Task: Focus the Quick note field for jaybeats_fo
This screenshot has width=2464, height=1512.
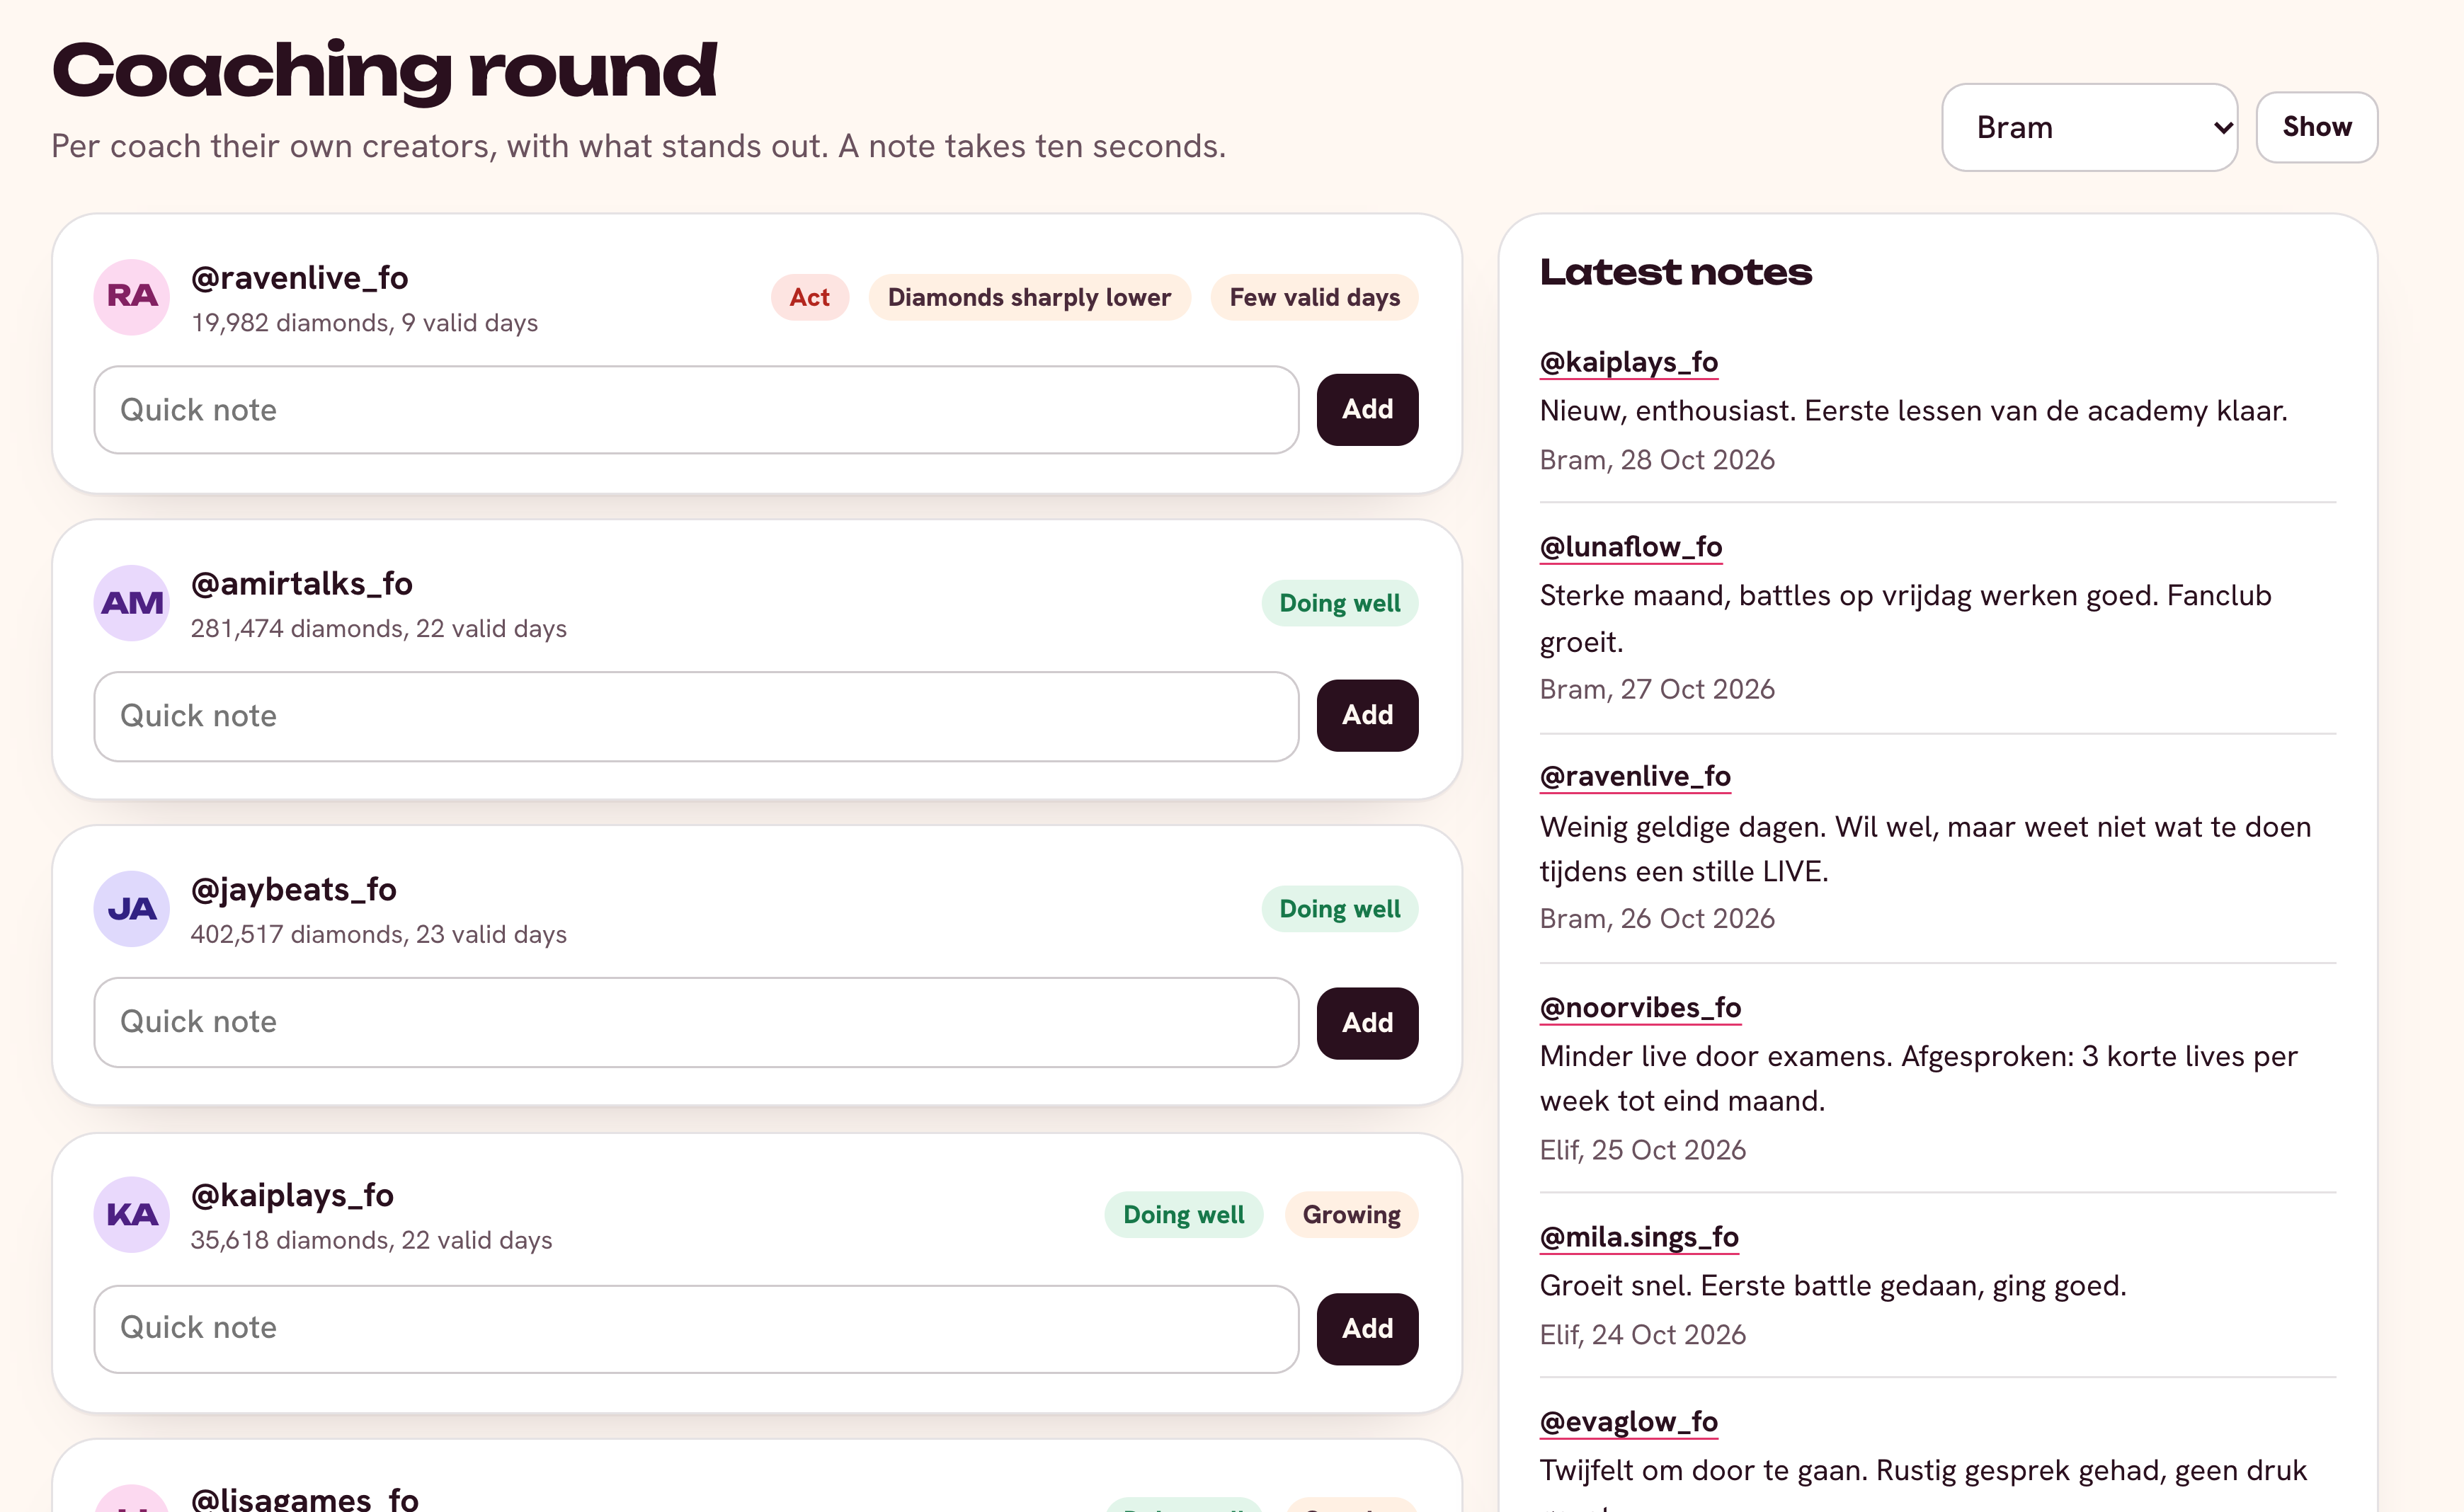Action: [x=696, y=1022]
